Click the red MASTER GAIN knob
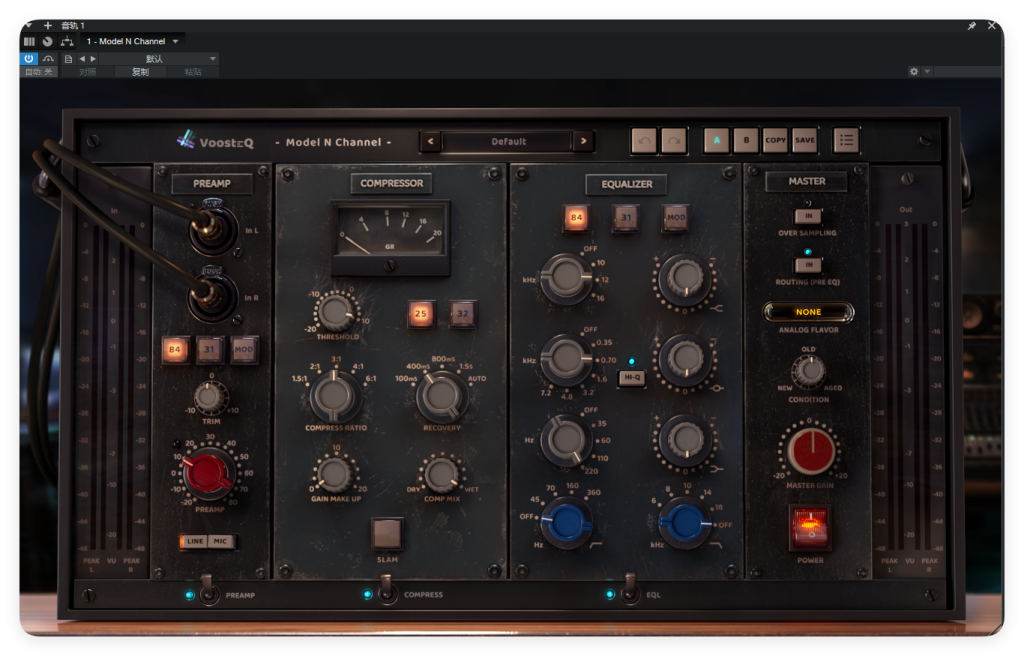Screen dimensions: 1024x656 pos(811,451)
